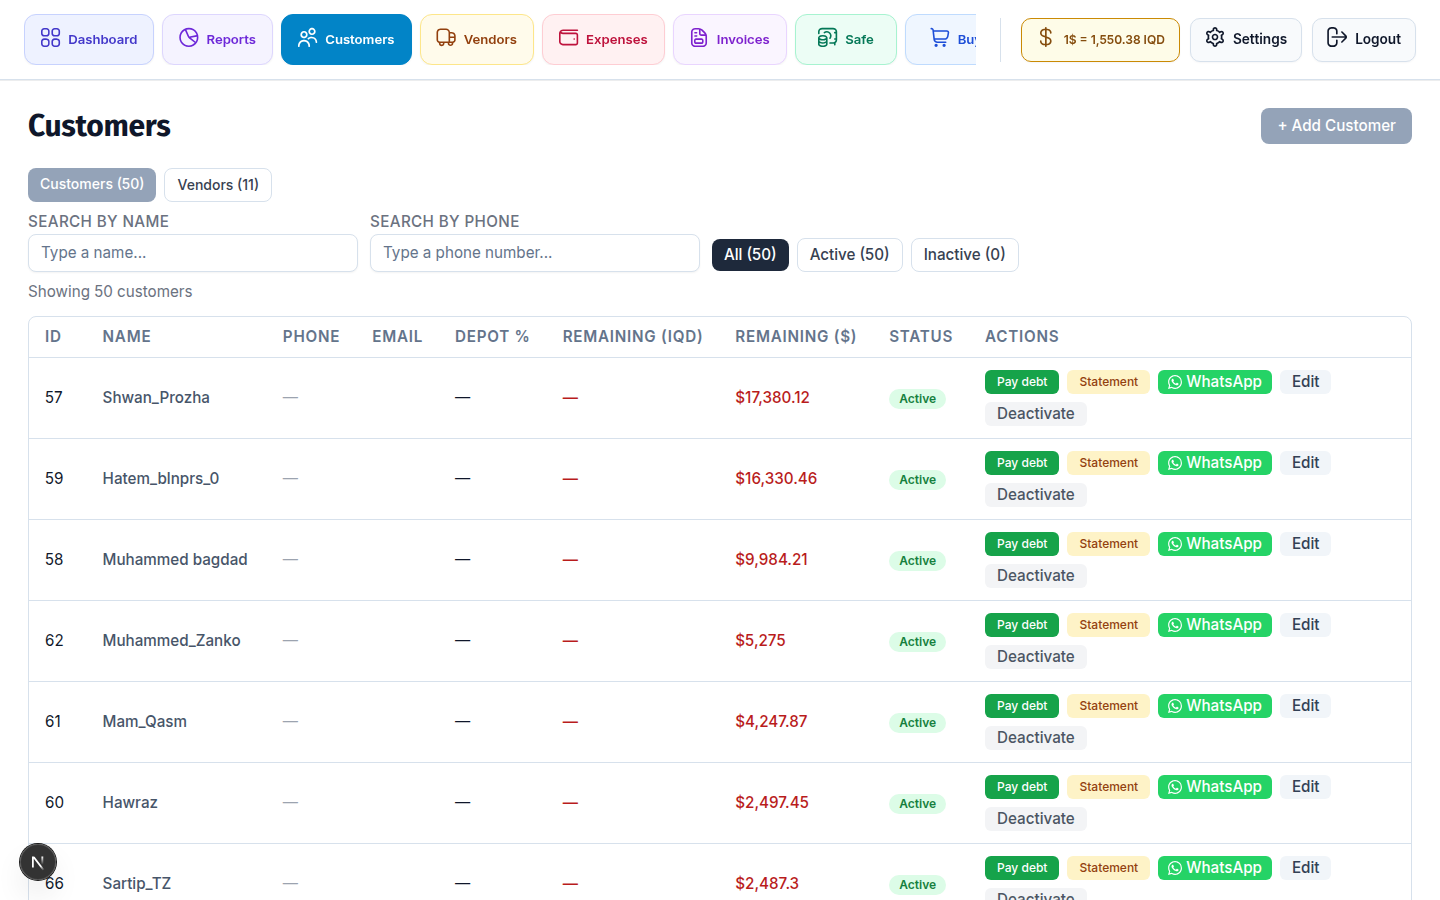The width and height of the screenshot is (1440, 900).
Task: Pay debt for Muhammed bagdad
Action: [x=1022, y=544]
